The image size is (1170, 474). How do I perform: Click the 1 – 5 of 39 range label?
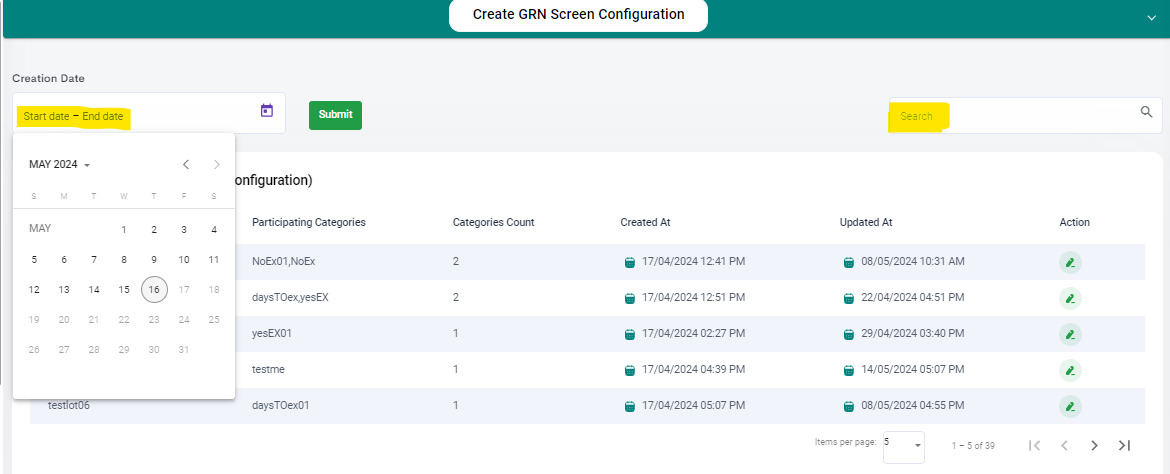click(x=973, y=446)
